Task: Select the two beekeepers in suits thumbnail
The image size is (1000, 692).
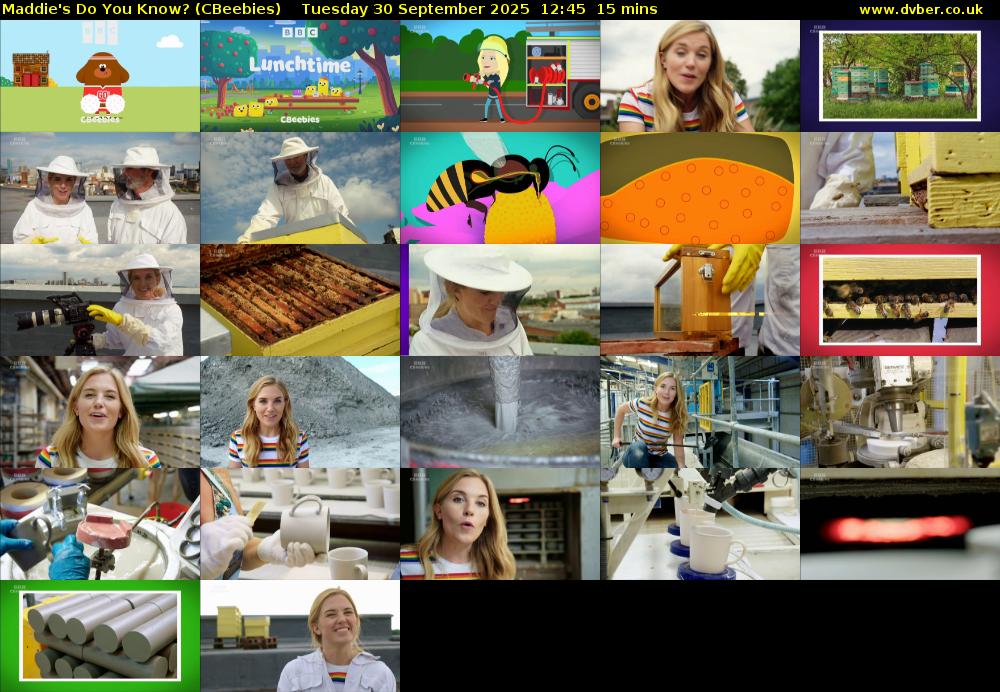Action: tap(100, 188)
